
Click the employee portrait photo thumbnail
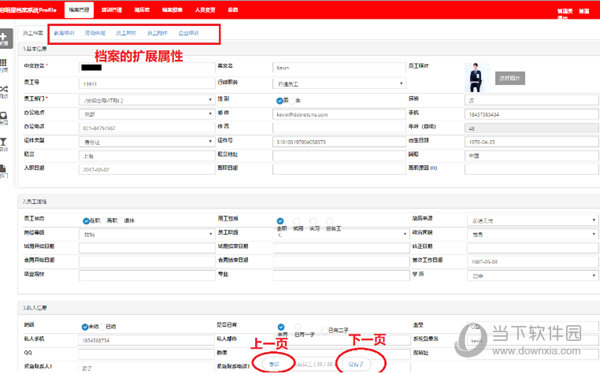[x=476, y=78]
